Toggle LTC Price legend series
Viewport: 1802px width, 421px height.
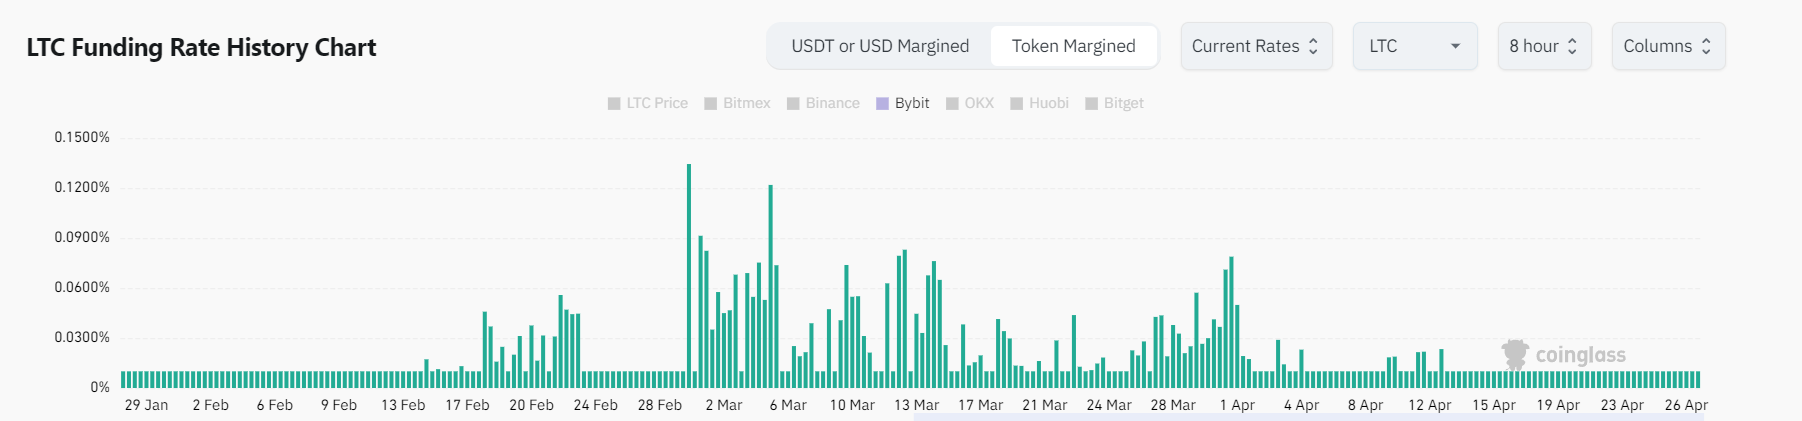pyautogui.click(x=648, y=103)
